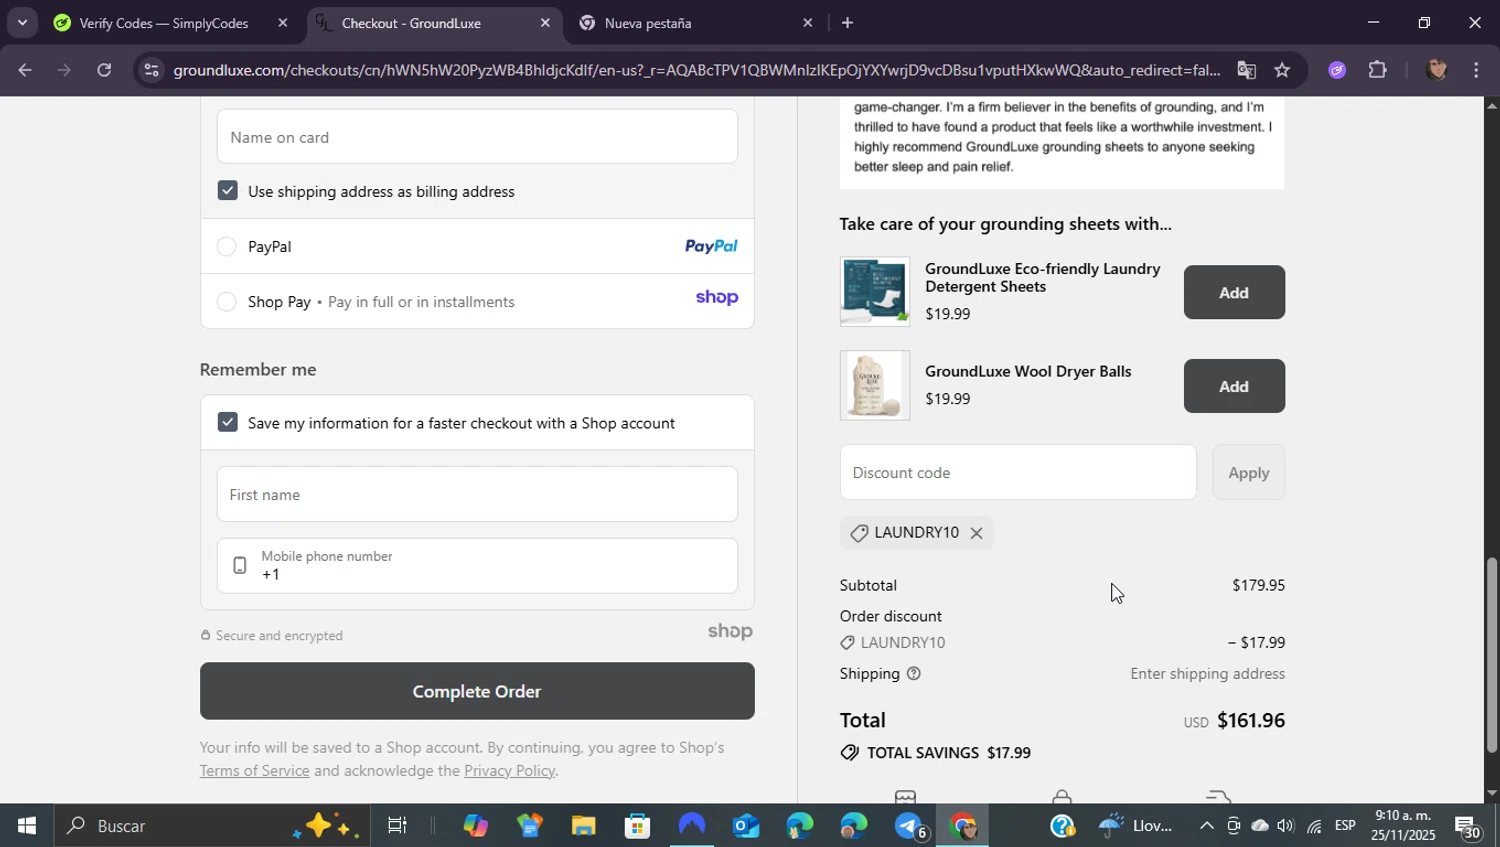This screenshot has width=1500, height=847.
Task: Click the browser address bar URL
Action: (x=696, y=70)
